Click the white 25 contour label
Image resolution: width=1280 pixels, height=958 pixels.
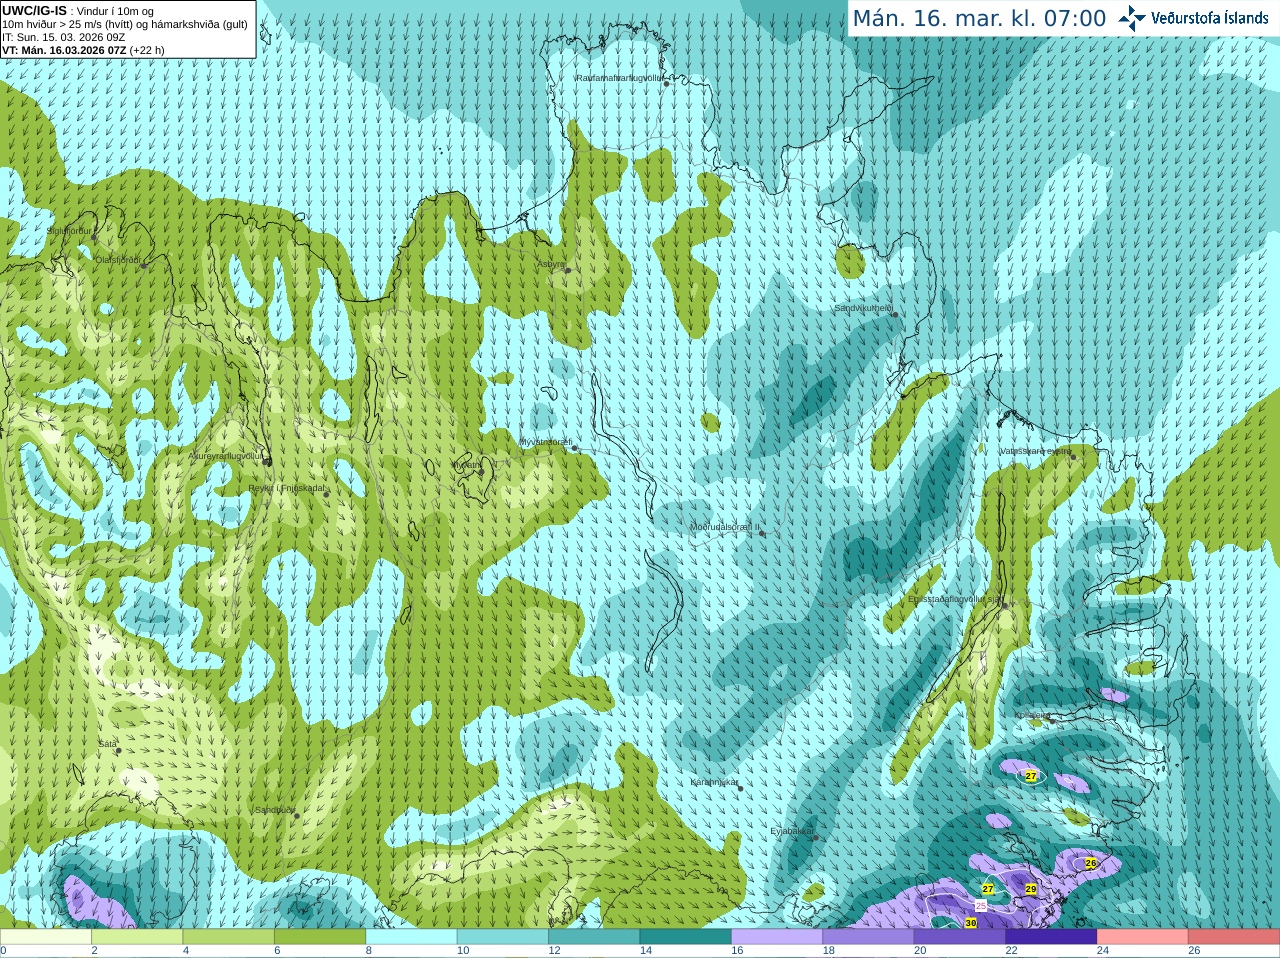point(981,905)
